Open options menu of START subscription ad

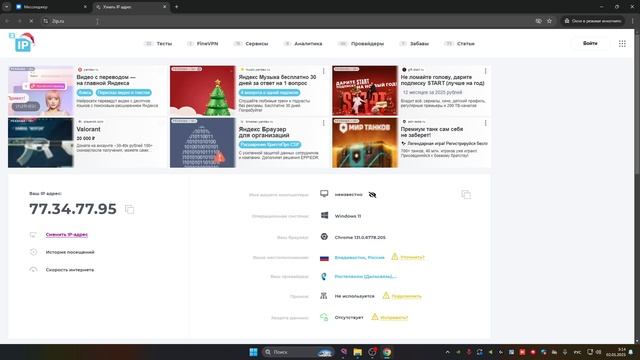tap(485, 71)
